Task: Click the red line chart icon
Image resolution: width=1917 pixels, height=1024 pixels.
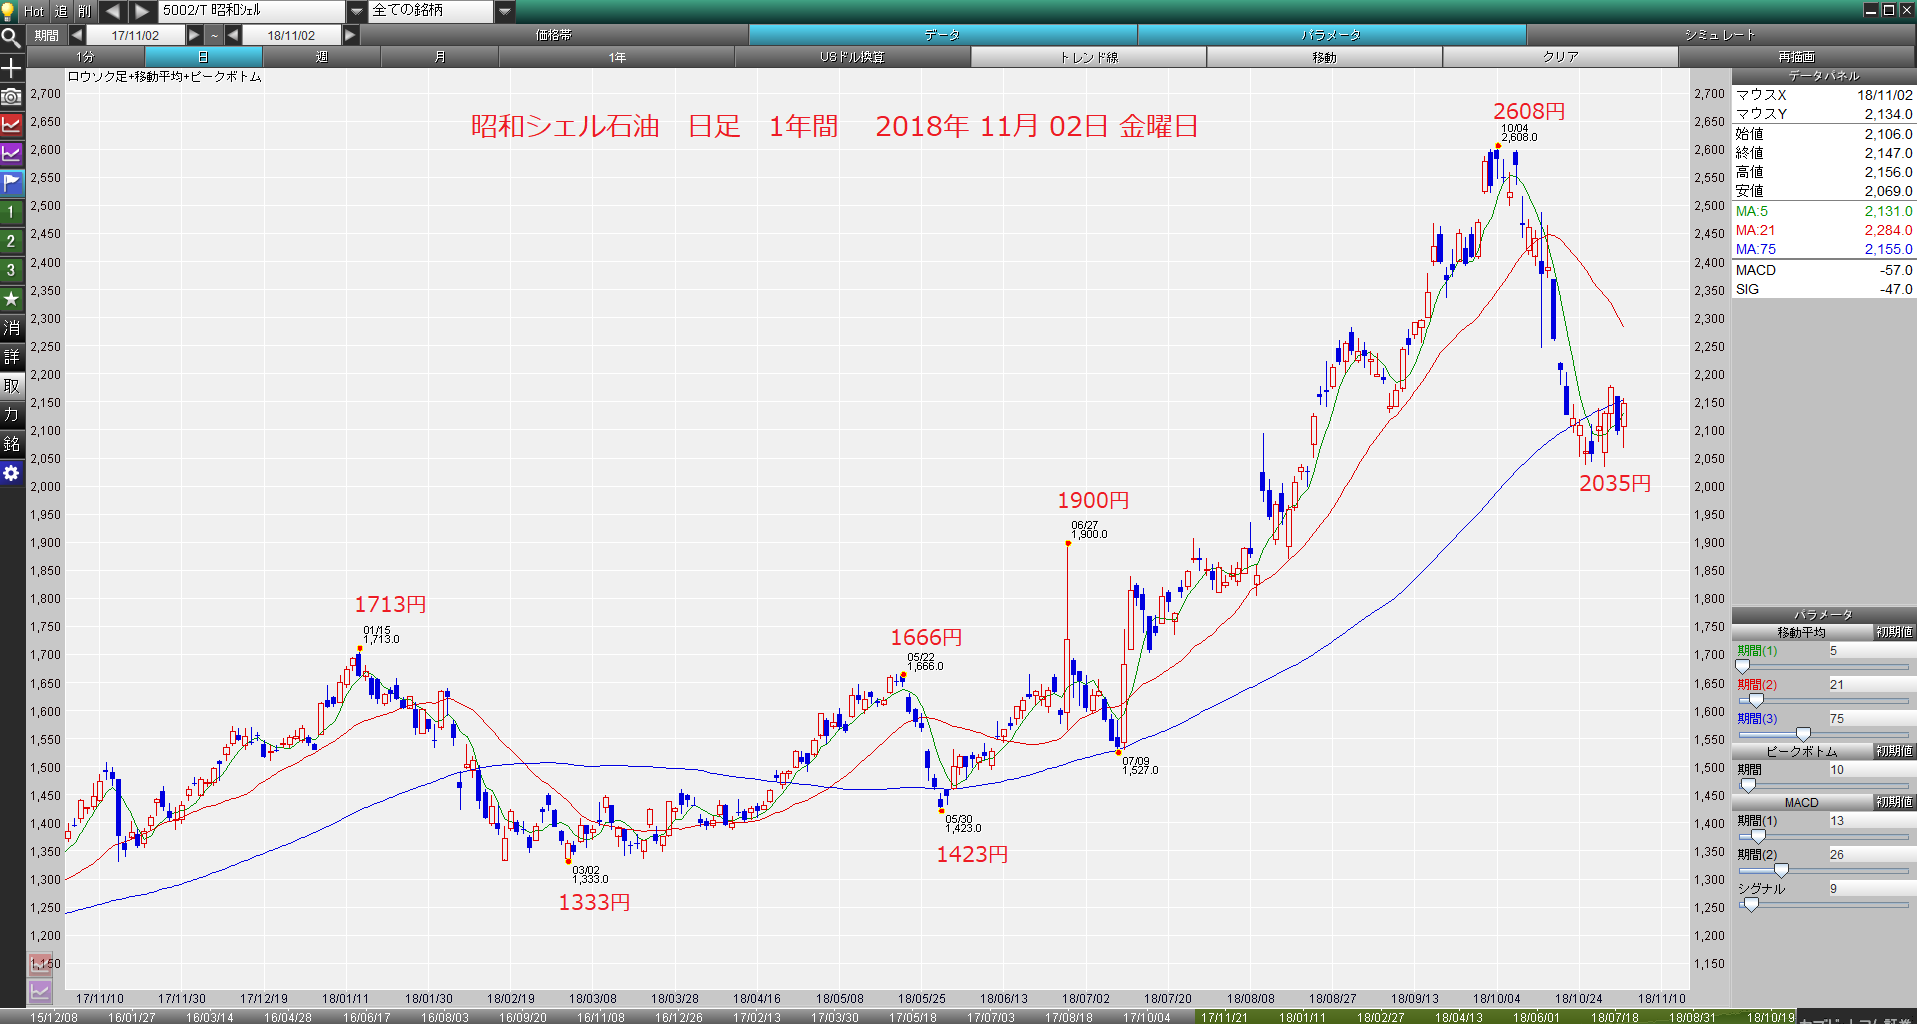Action: point(11,126)
